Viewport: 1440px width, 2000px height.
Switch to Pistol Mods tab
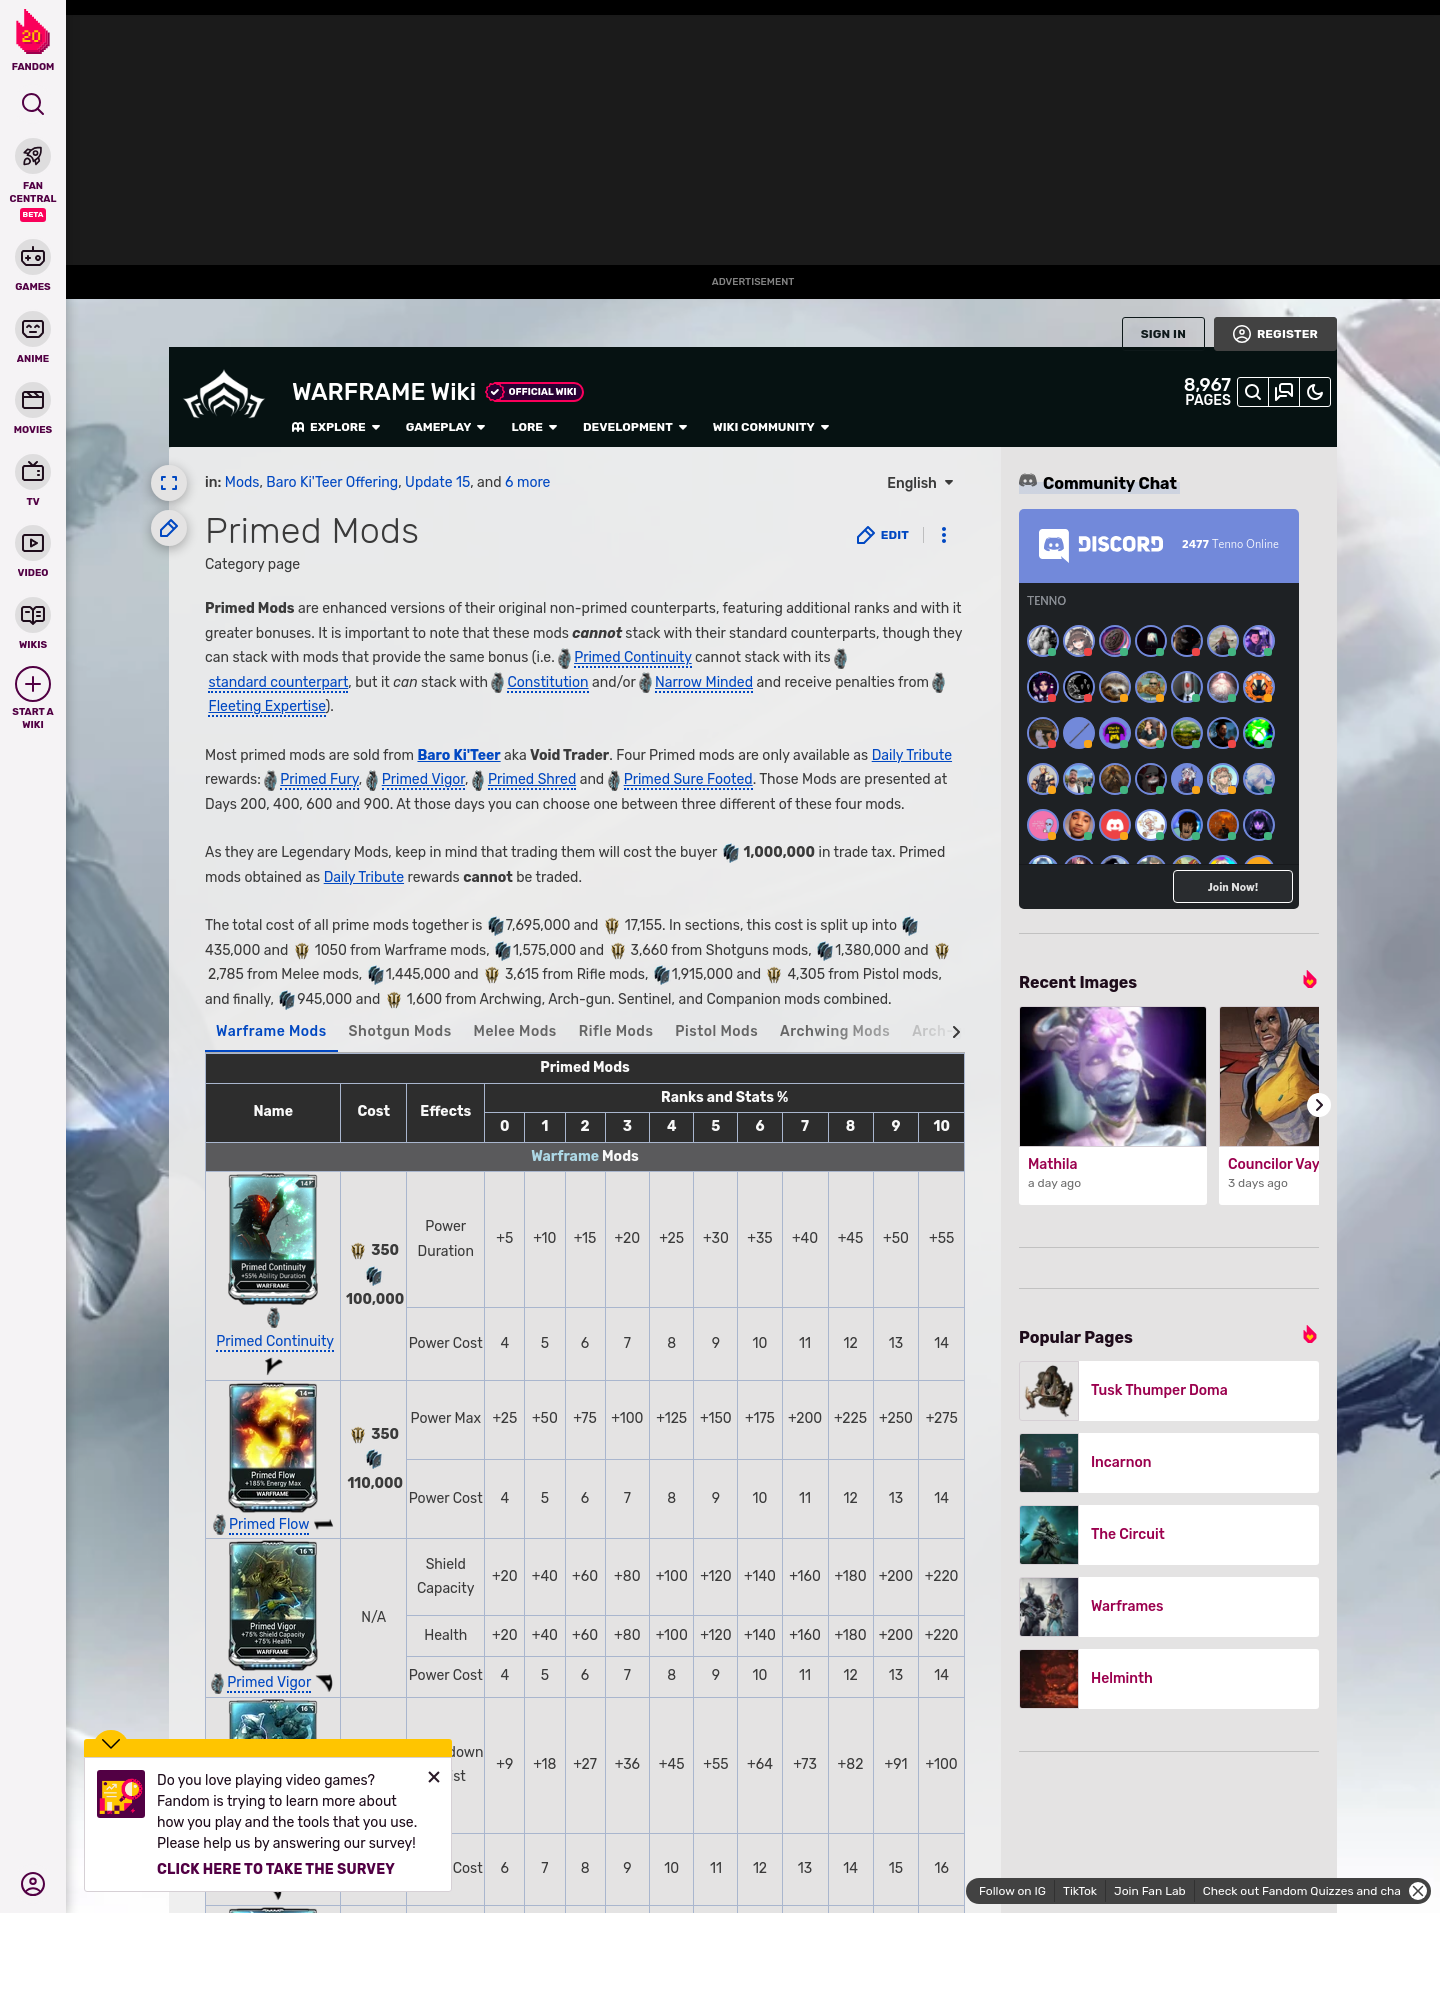[716, 1031]
